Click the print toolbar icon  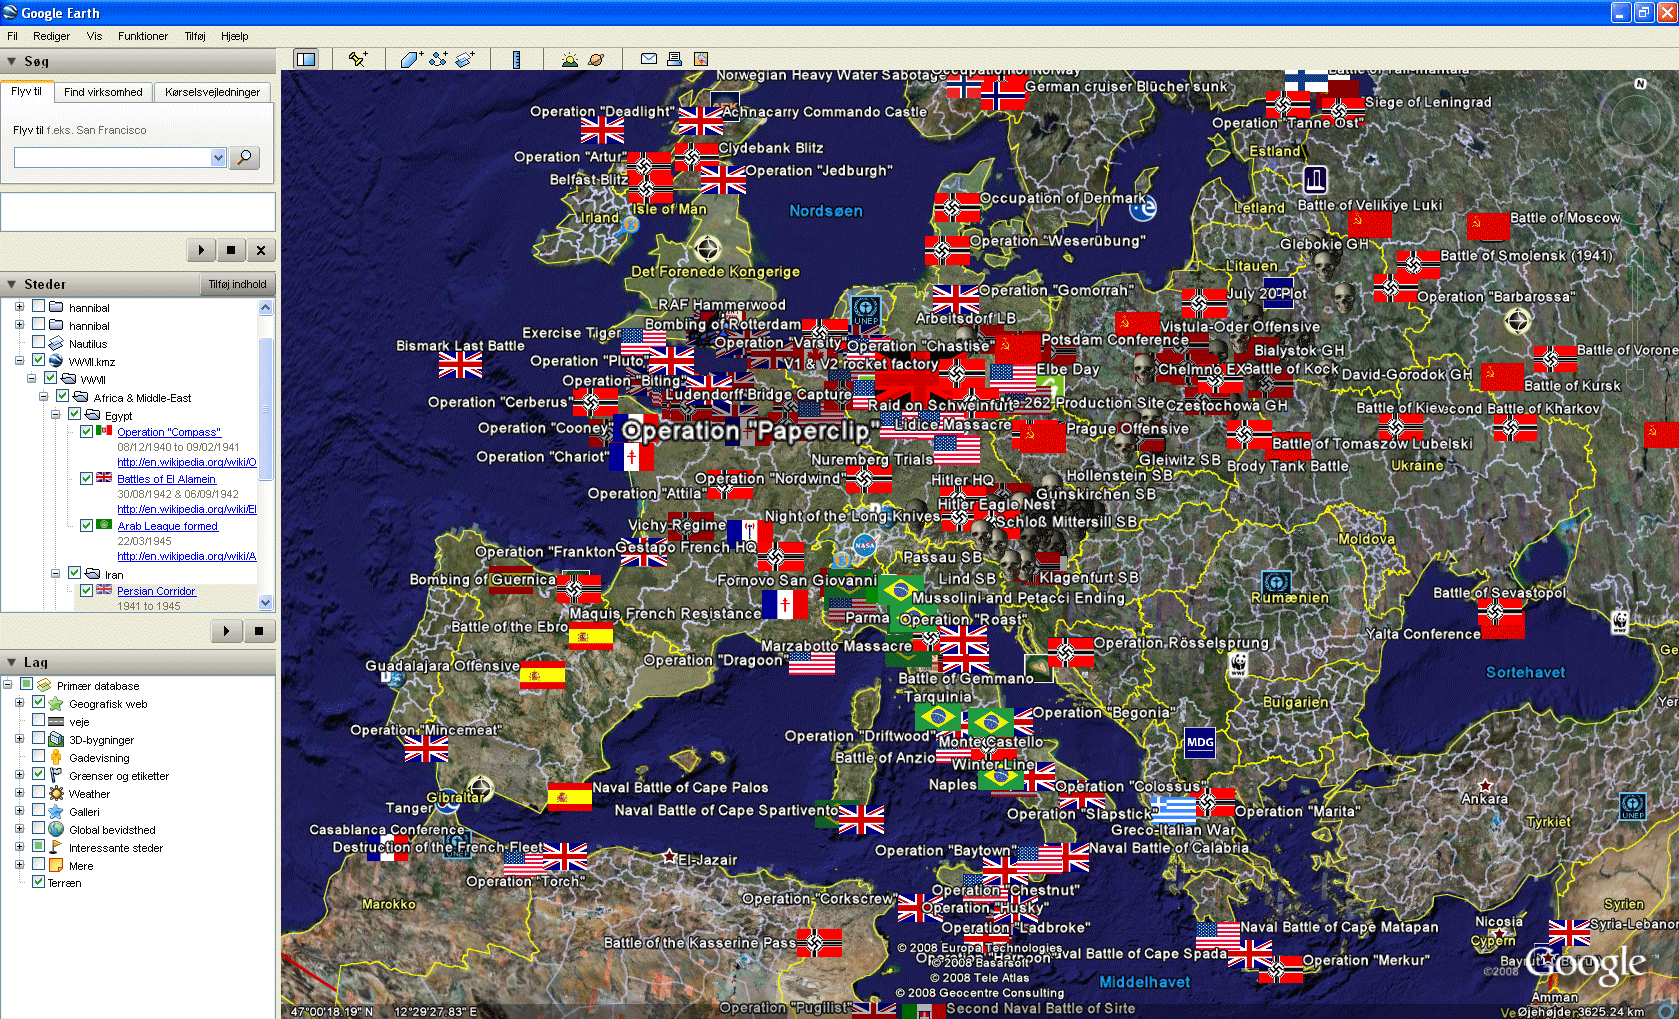coord(675,59)
